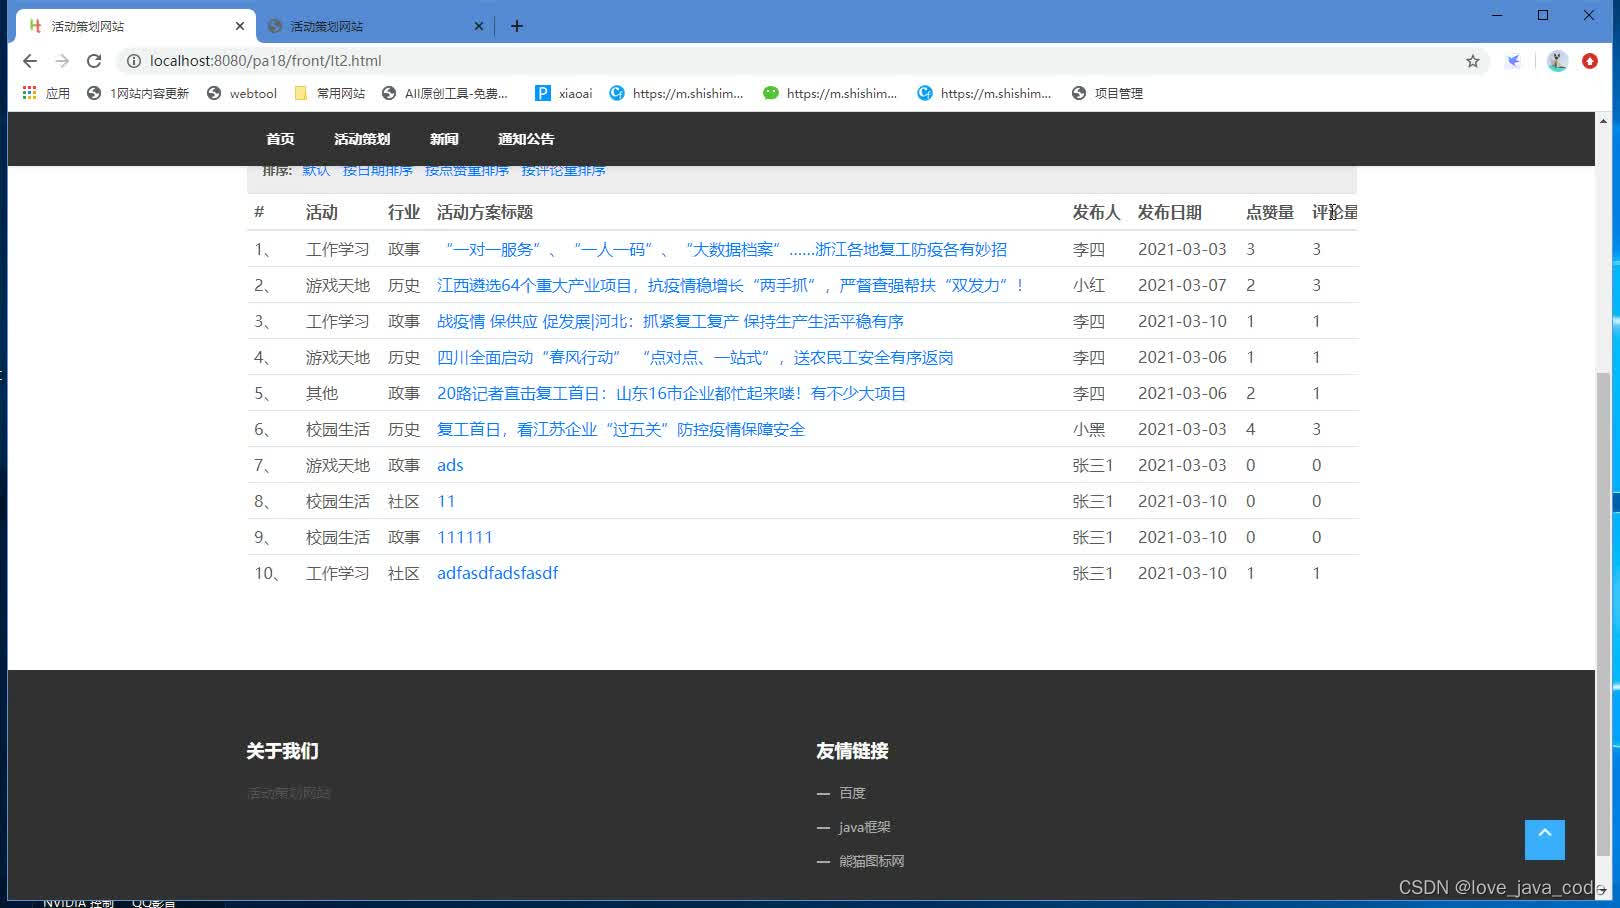Open article 四川全面启动春风行动
Viewport: 1620px width, 908px height.
[x=695, y=357]
